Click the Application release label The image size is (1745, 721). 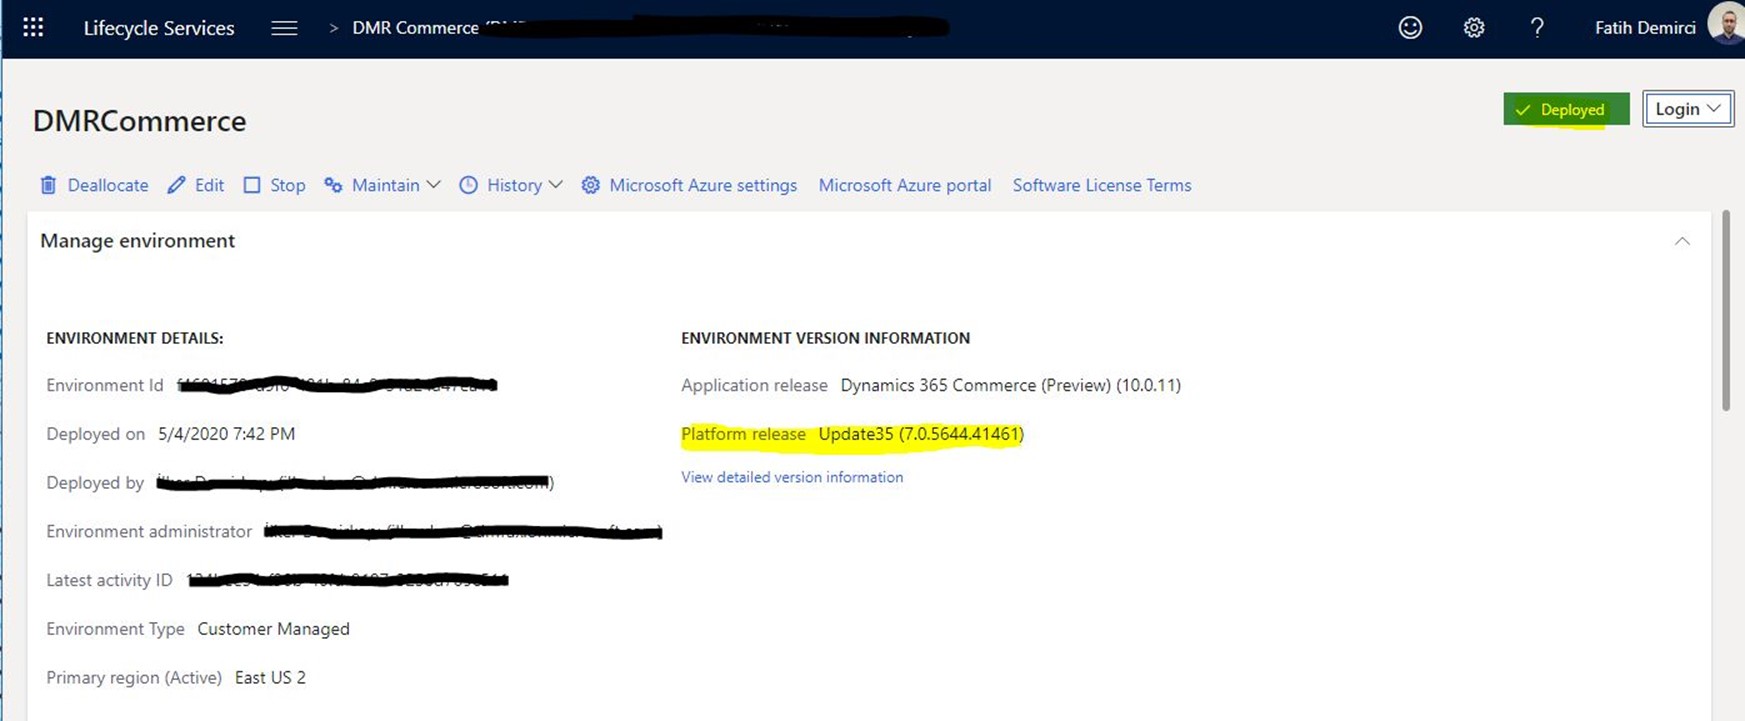click(754, 385)
